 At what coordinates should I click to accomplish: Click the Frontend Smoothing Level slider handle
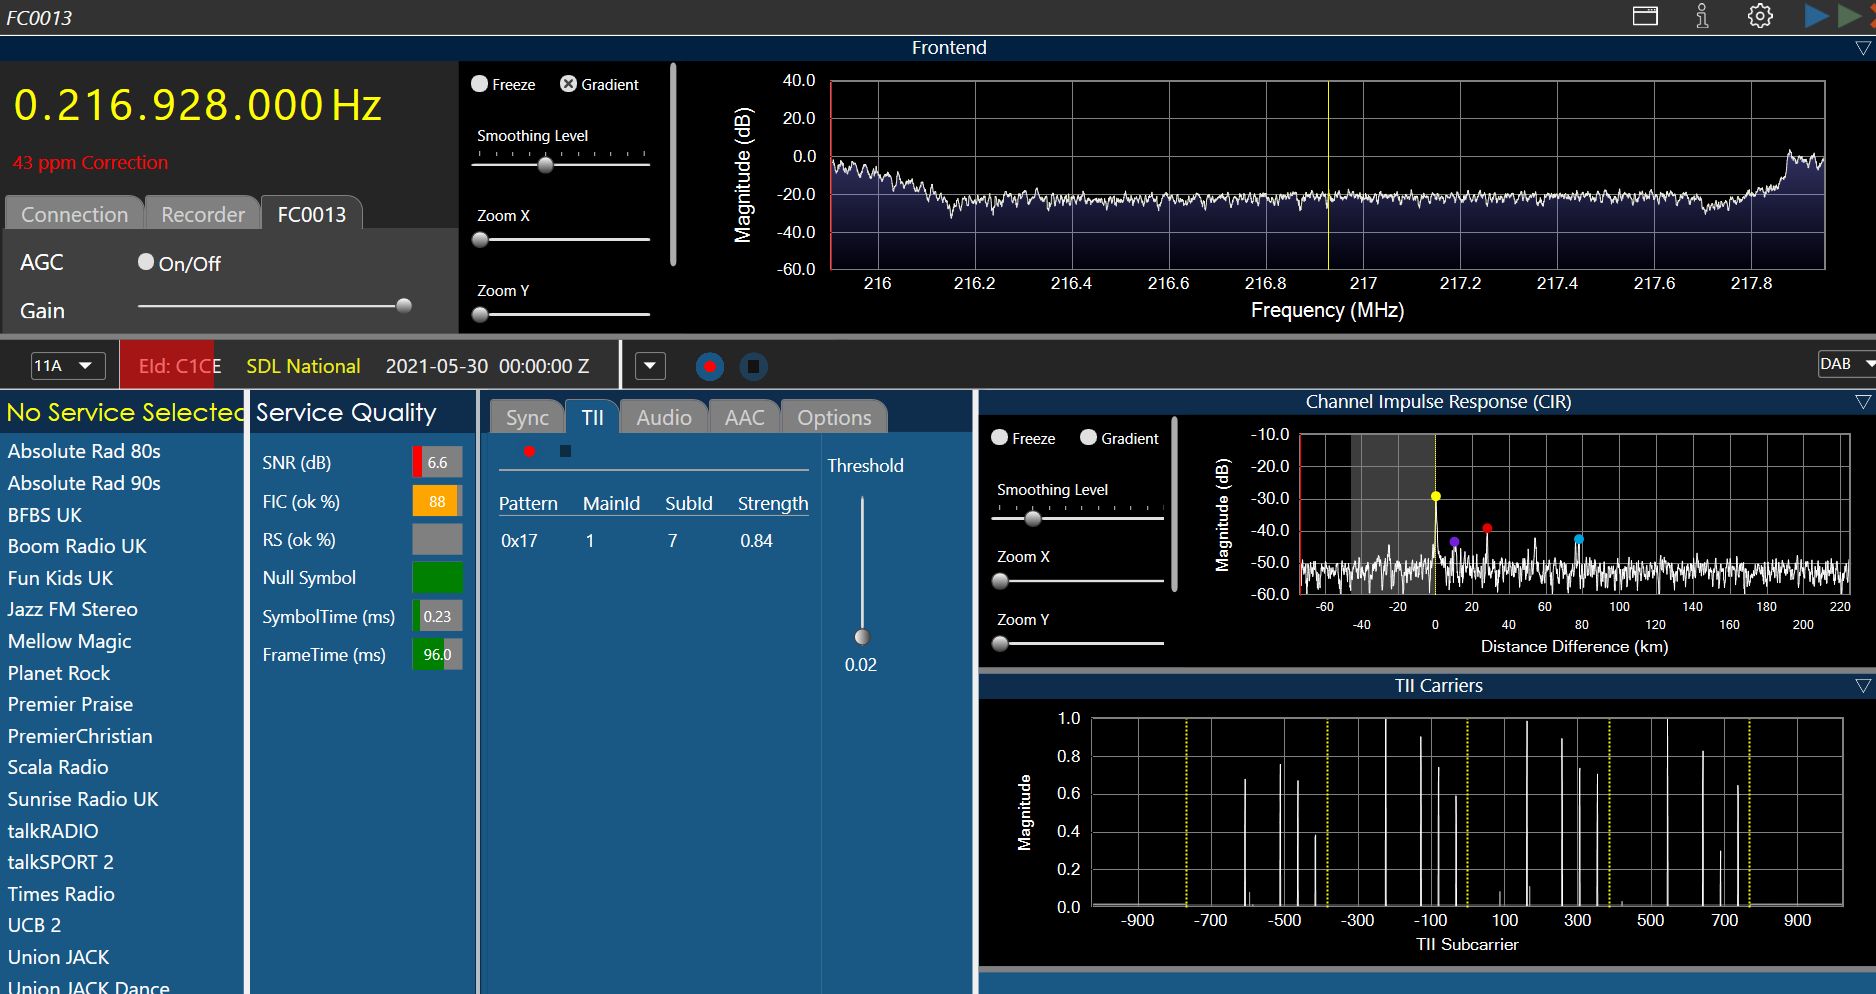pyautogui.click(x=545, y=165)
